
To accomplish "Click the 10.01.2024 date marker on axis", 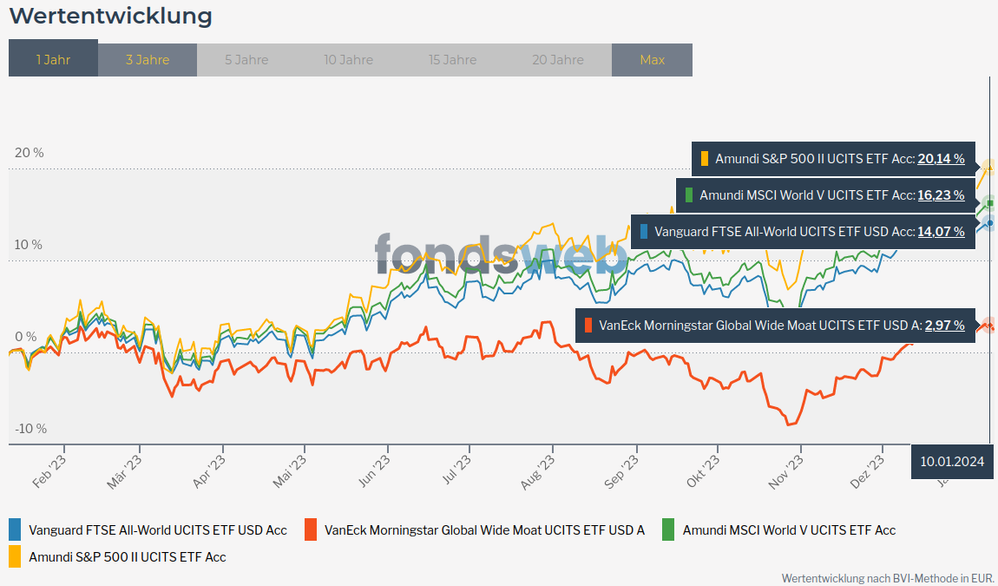I will click(x=953, y=460).
